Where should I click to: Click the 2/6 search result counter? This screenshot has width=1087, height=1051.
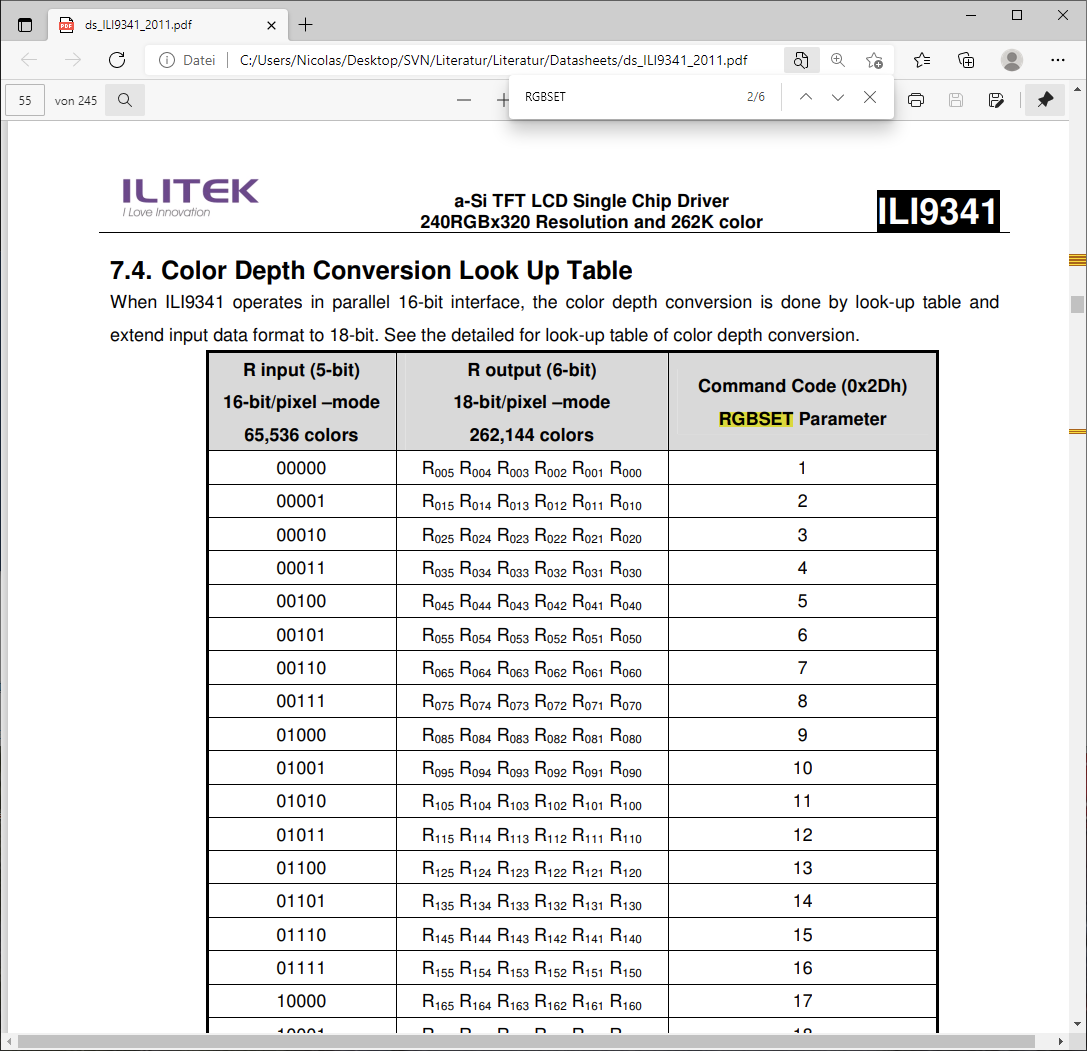point(756,97)
